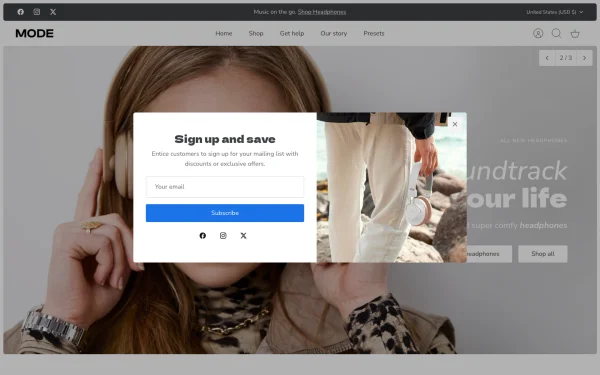The height and width of the screenshot is (375, 600).
Task: Click the blue Subscribe button
Action: pyautogui.click(x=225, y=213)
